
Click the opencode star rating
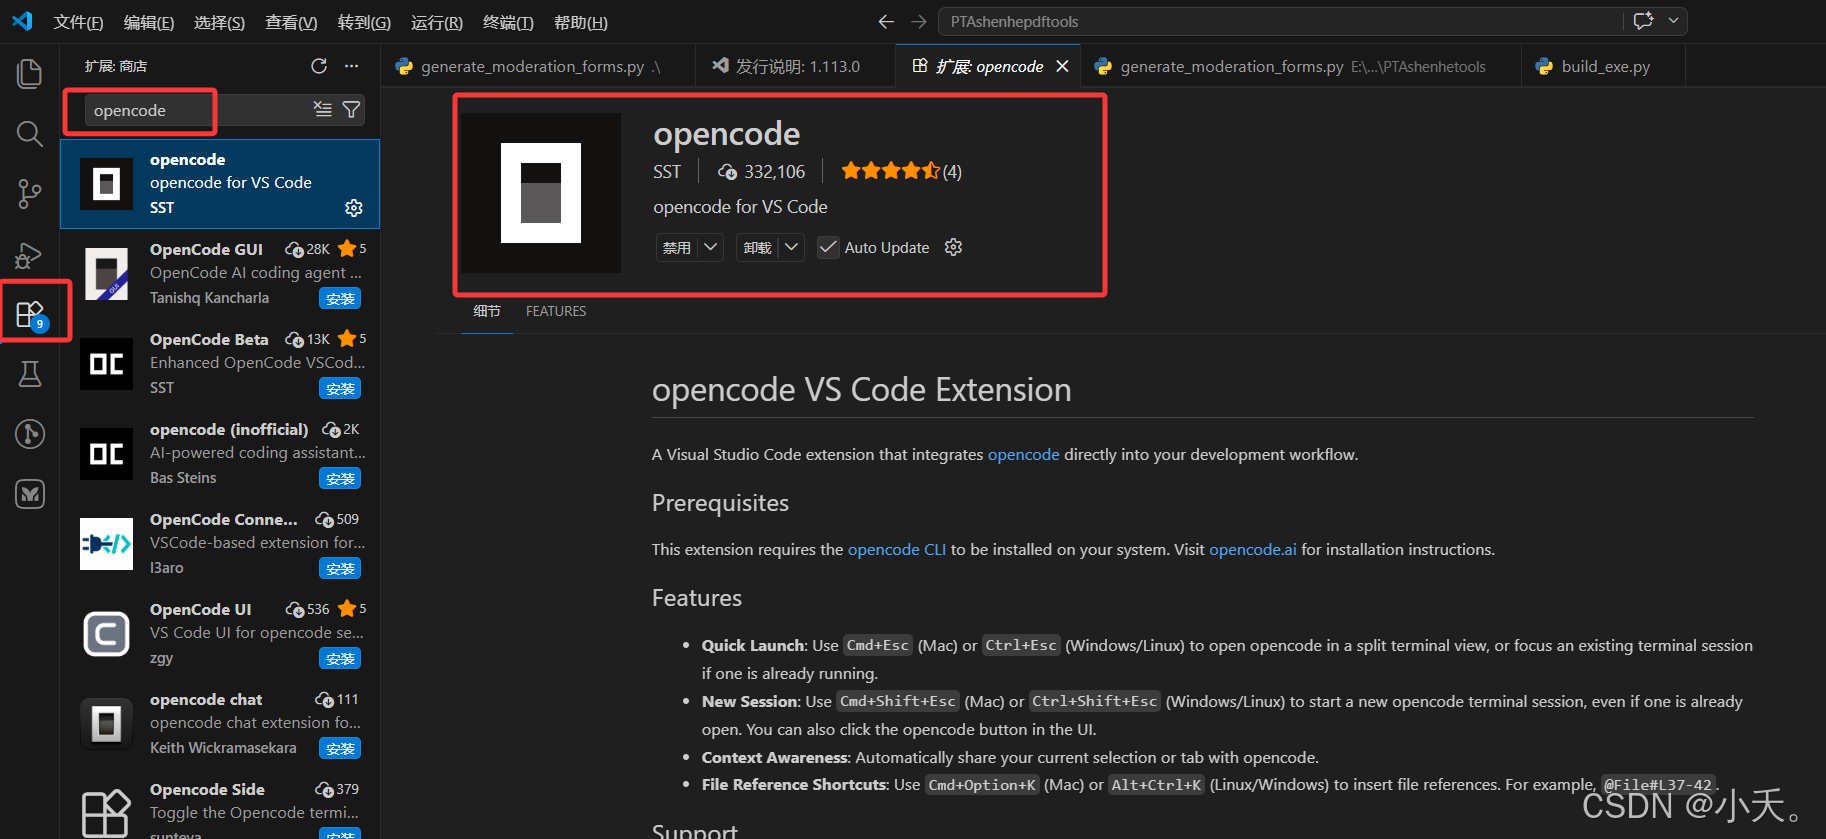point(890,171)
